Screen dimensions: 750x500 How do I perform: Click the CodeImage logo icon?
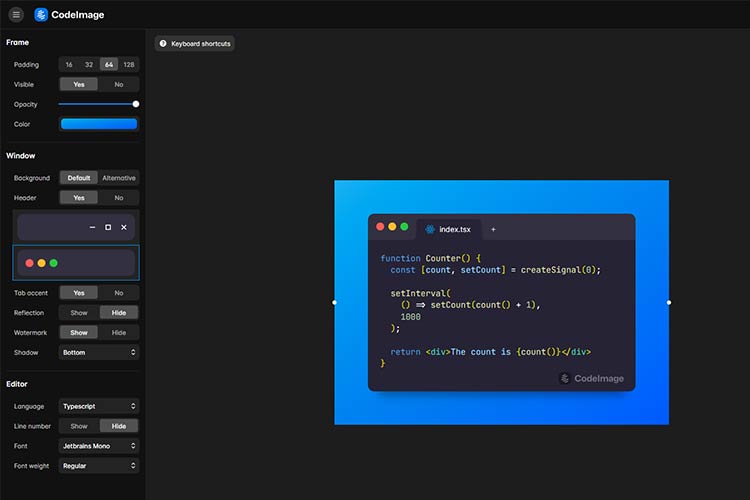coord(41,15)
